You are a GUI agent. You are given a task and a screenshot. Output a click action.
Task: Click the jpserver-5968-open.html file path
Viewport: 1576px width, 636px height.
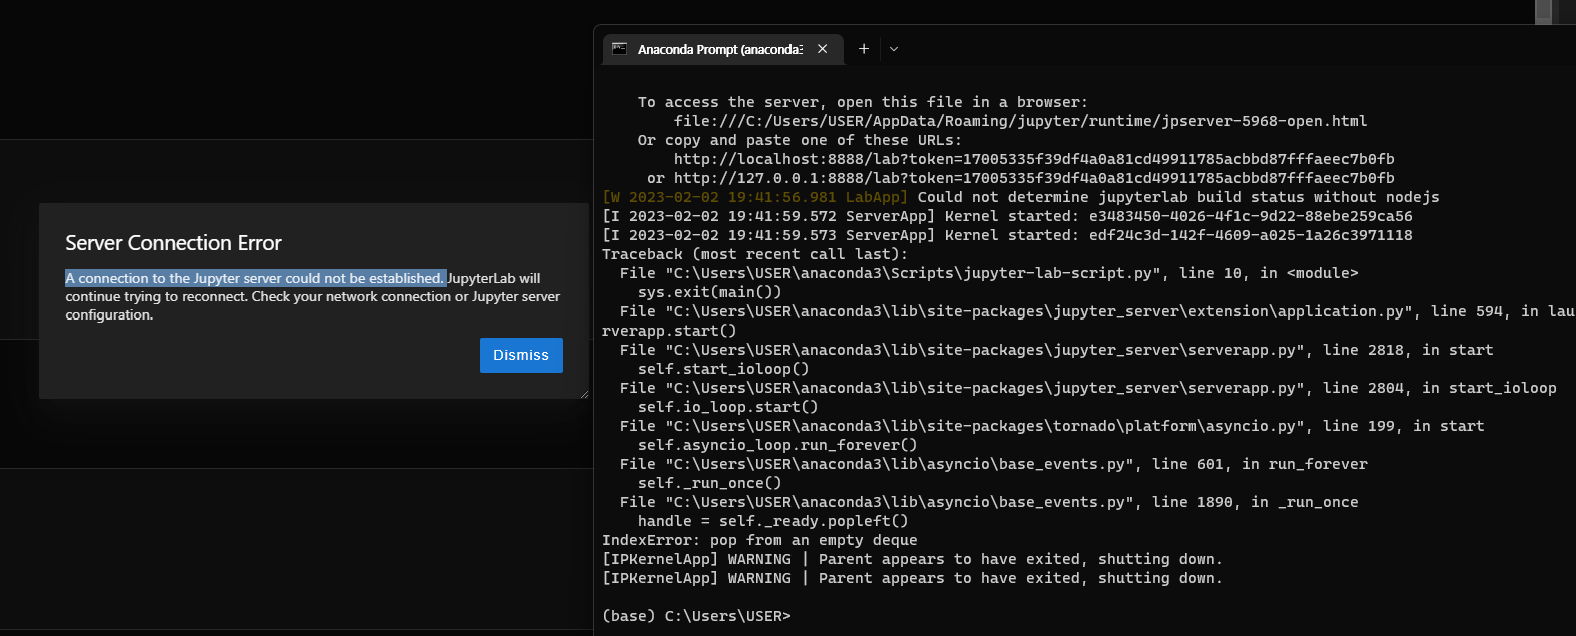[1020, 121]
